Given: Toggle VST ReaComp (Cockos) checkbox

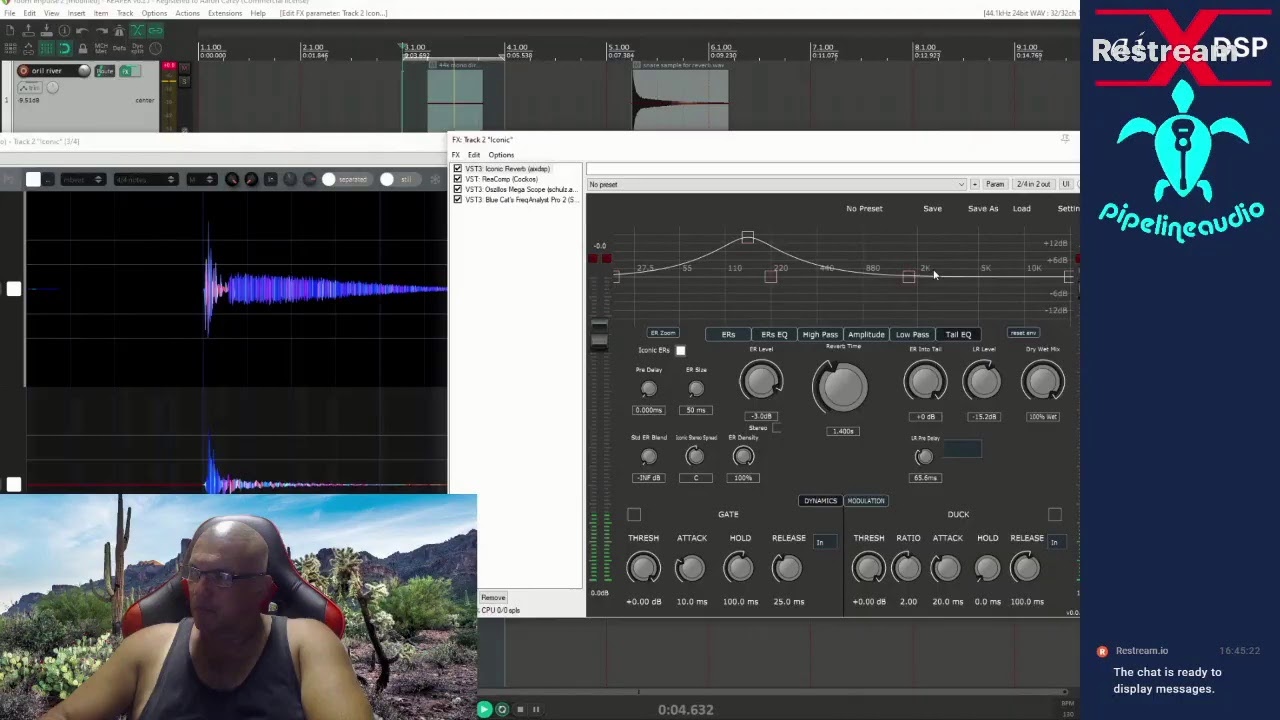Looking at the screenshot, I should pos(458,179).
